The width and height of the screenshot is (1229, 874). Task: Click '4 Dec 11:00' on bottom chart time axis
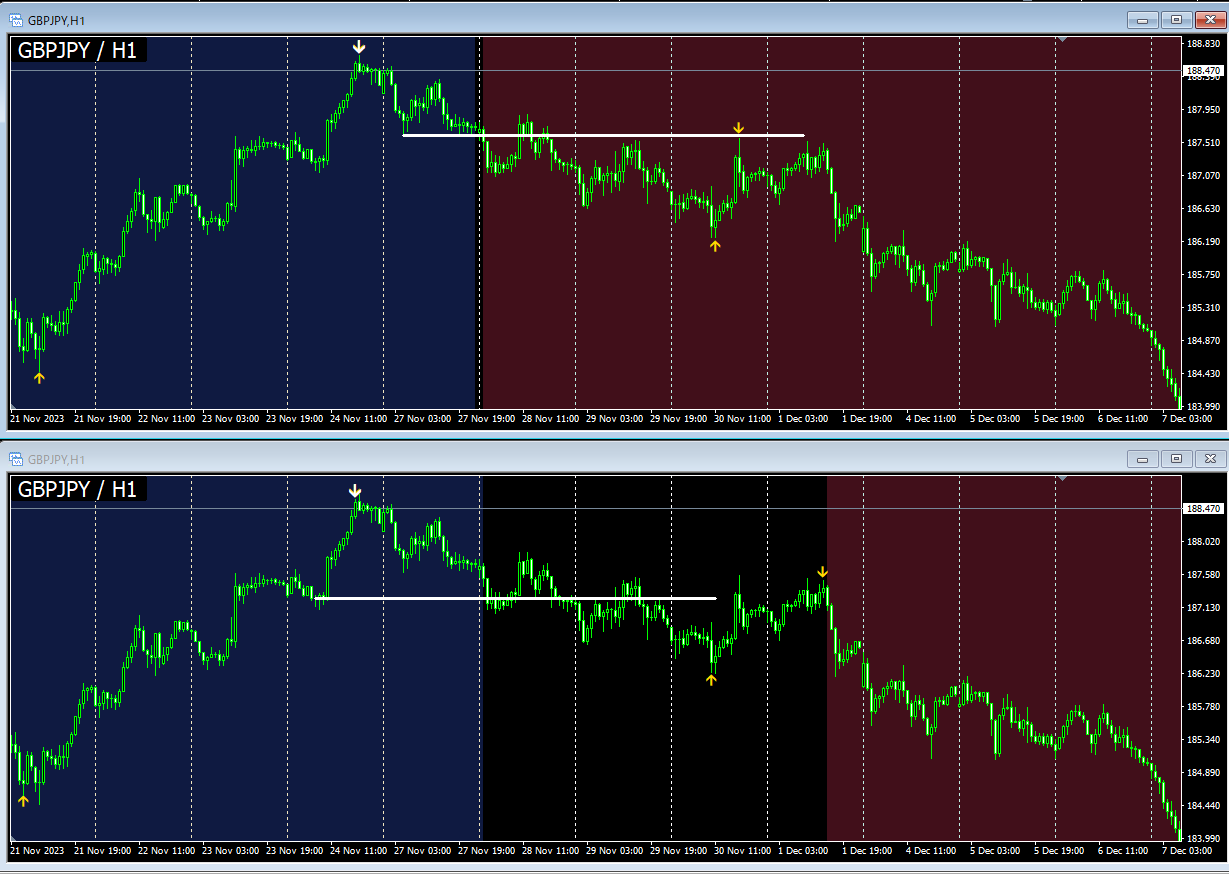(x=931, y=851)
